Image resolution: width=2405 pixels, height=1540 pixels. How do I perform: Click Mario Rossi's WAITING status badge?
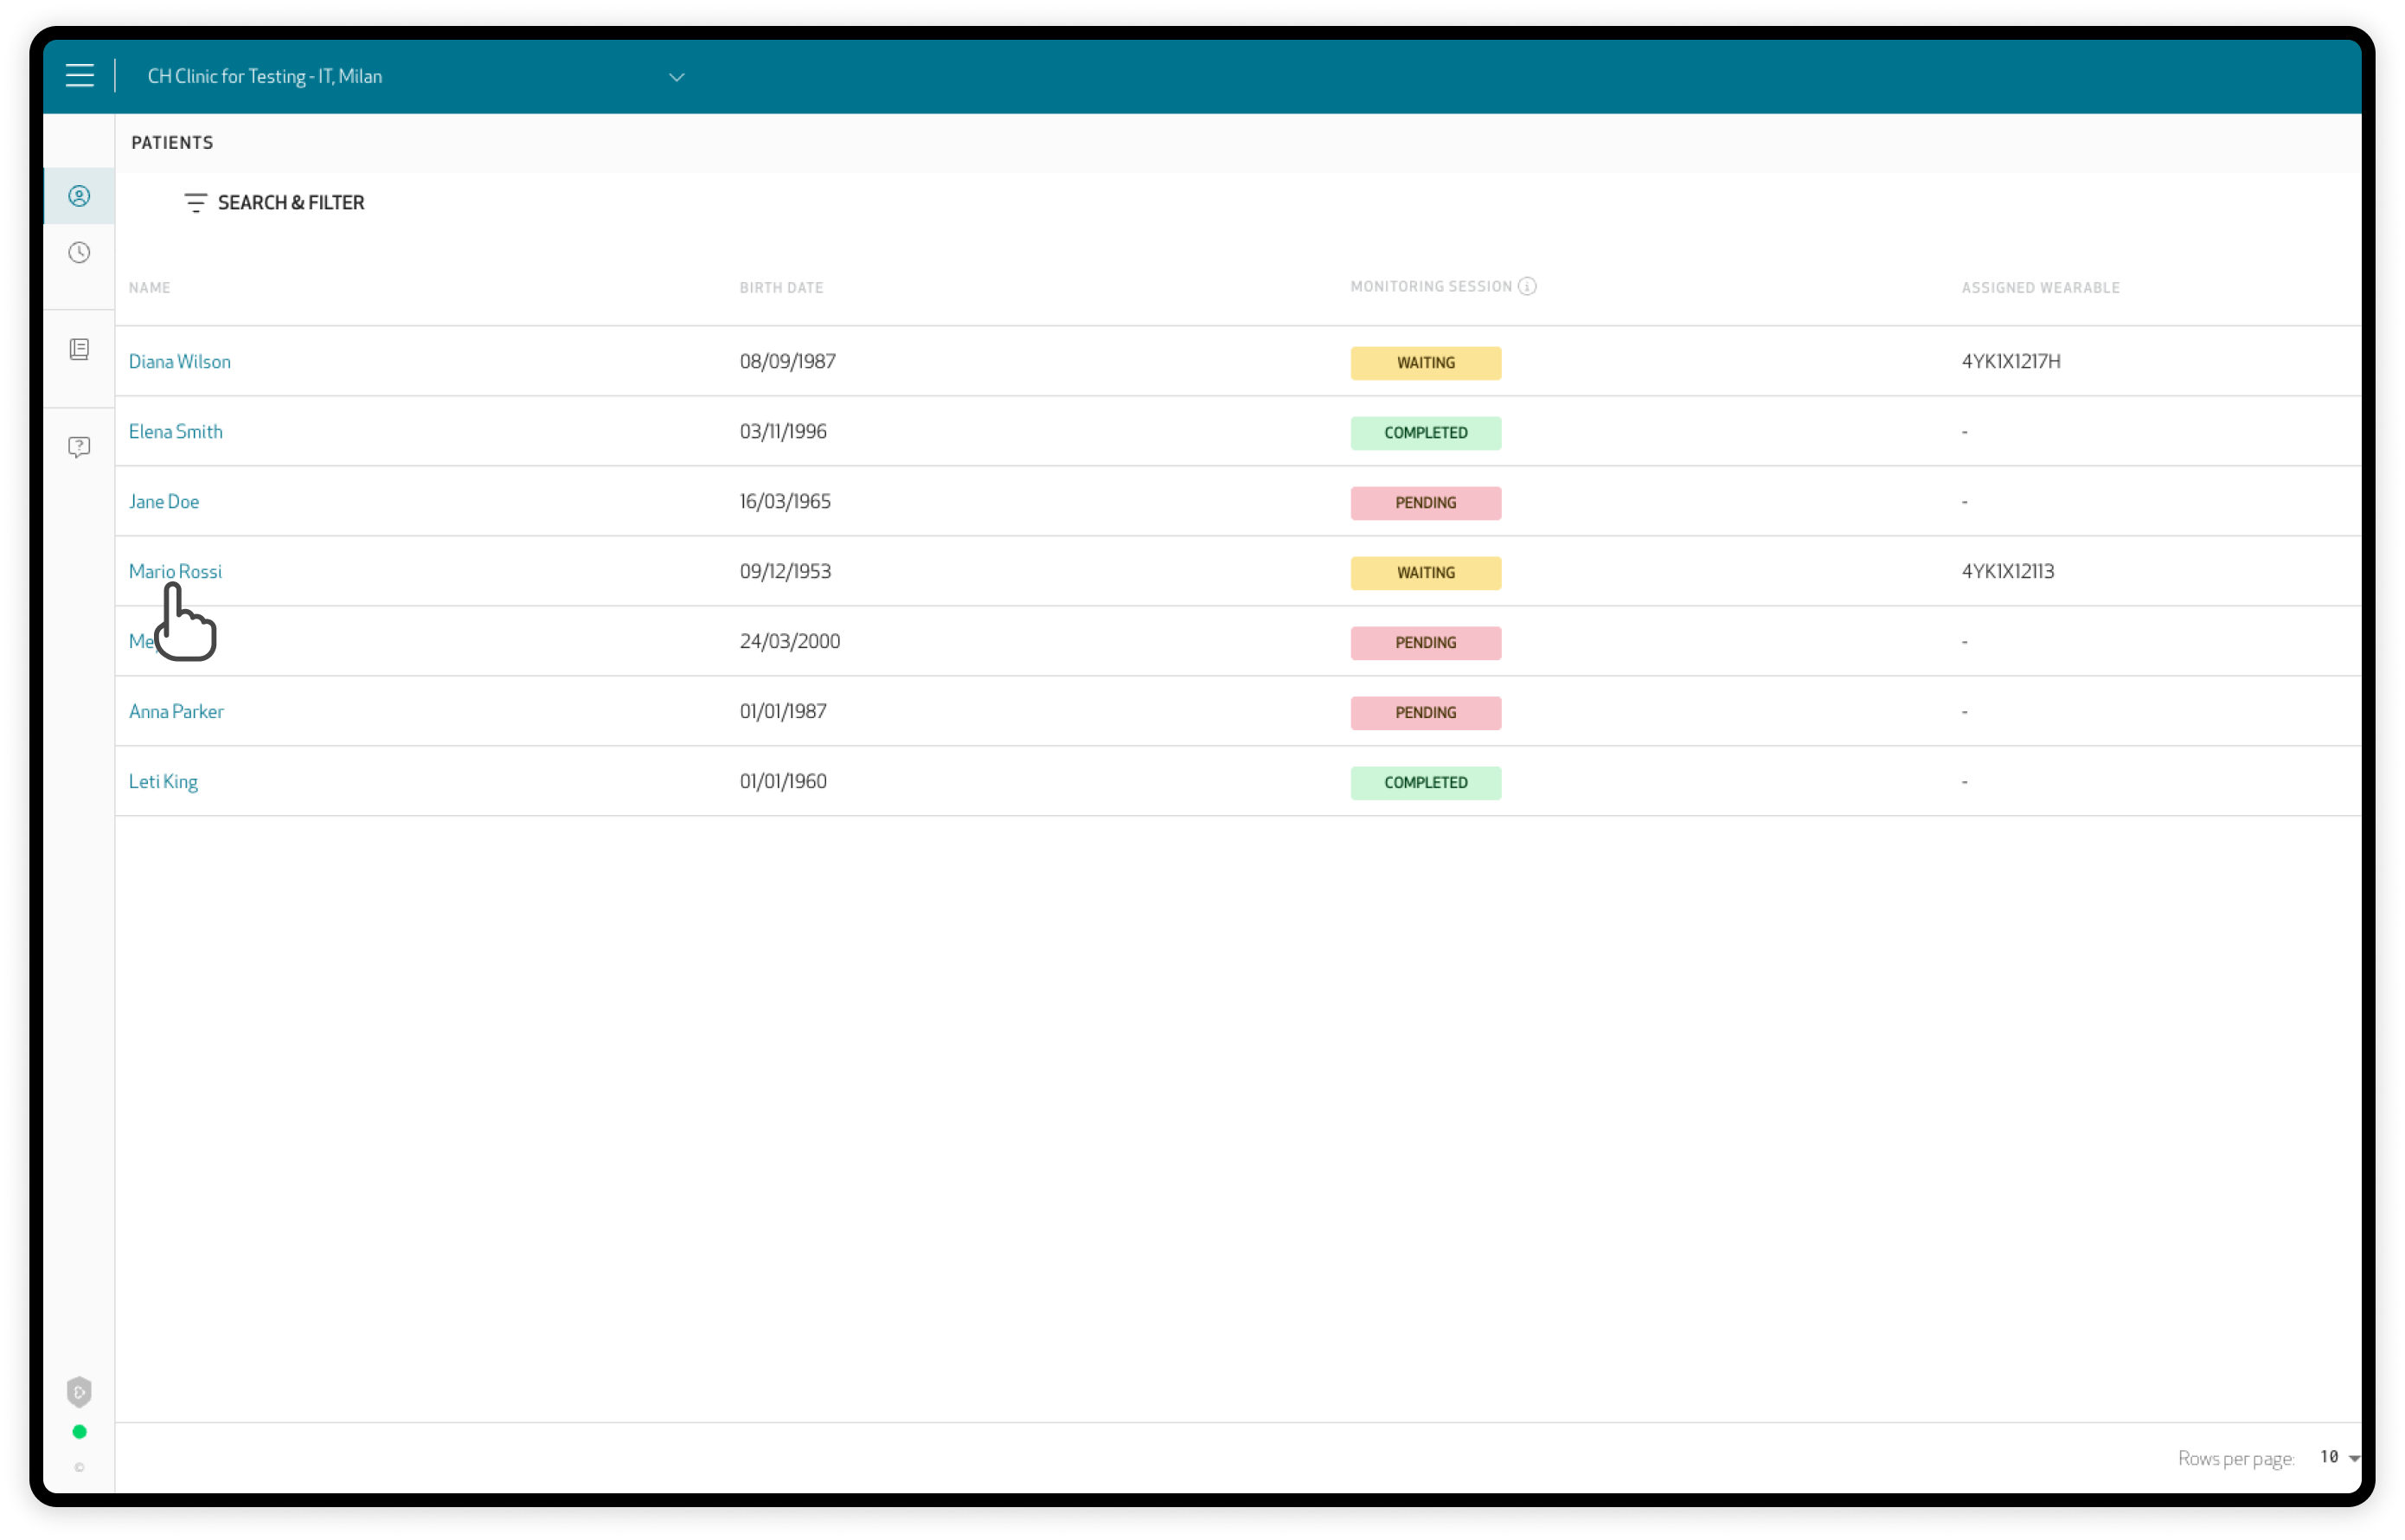point(1426,573)
